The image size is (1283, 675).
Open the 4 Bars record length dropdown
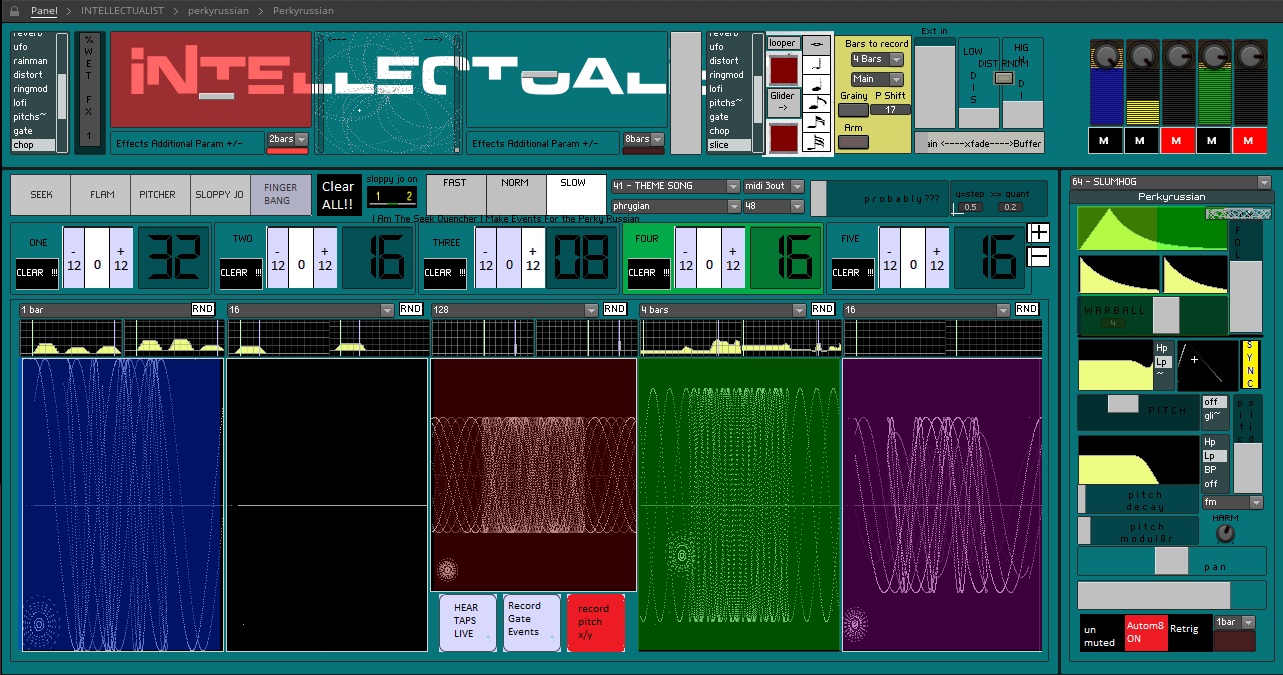(x=877, y=60)
